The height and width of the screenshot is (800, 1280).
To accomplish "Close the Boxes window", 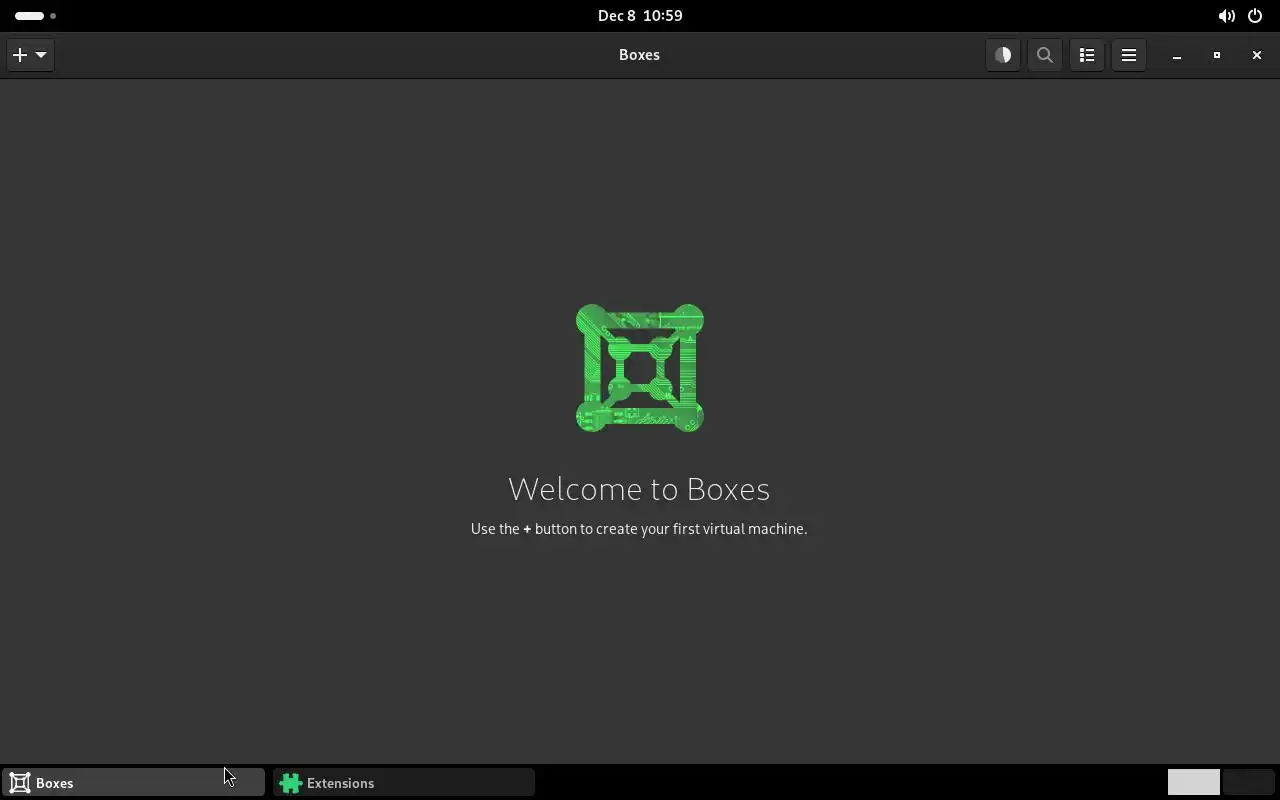I will (x=1257, y=56).
